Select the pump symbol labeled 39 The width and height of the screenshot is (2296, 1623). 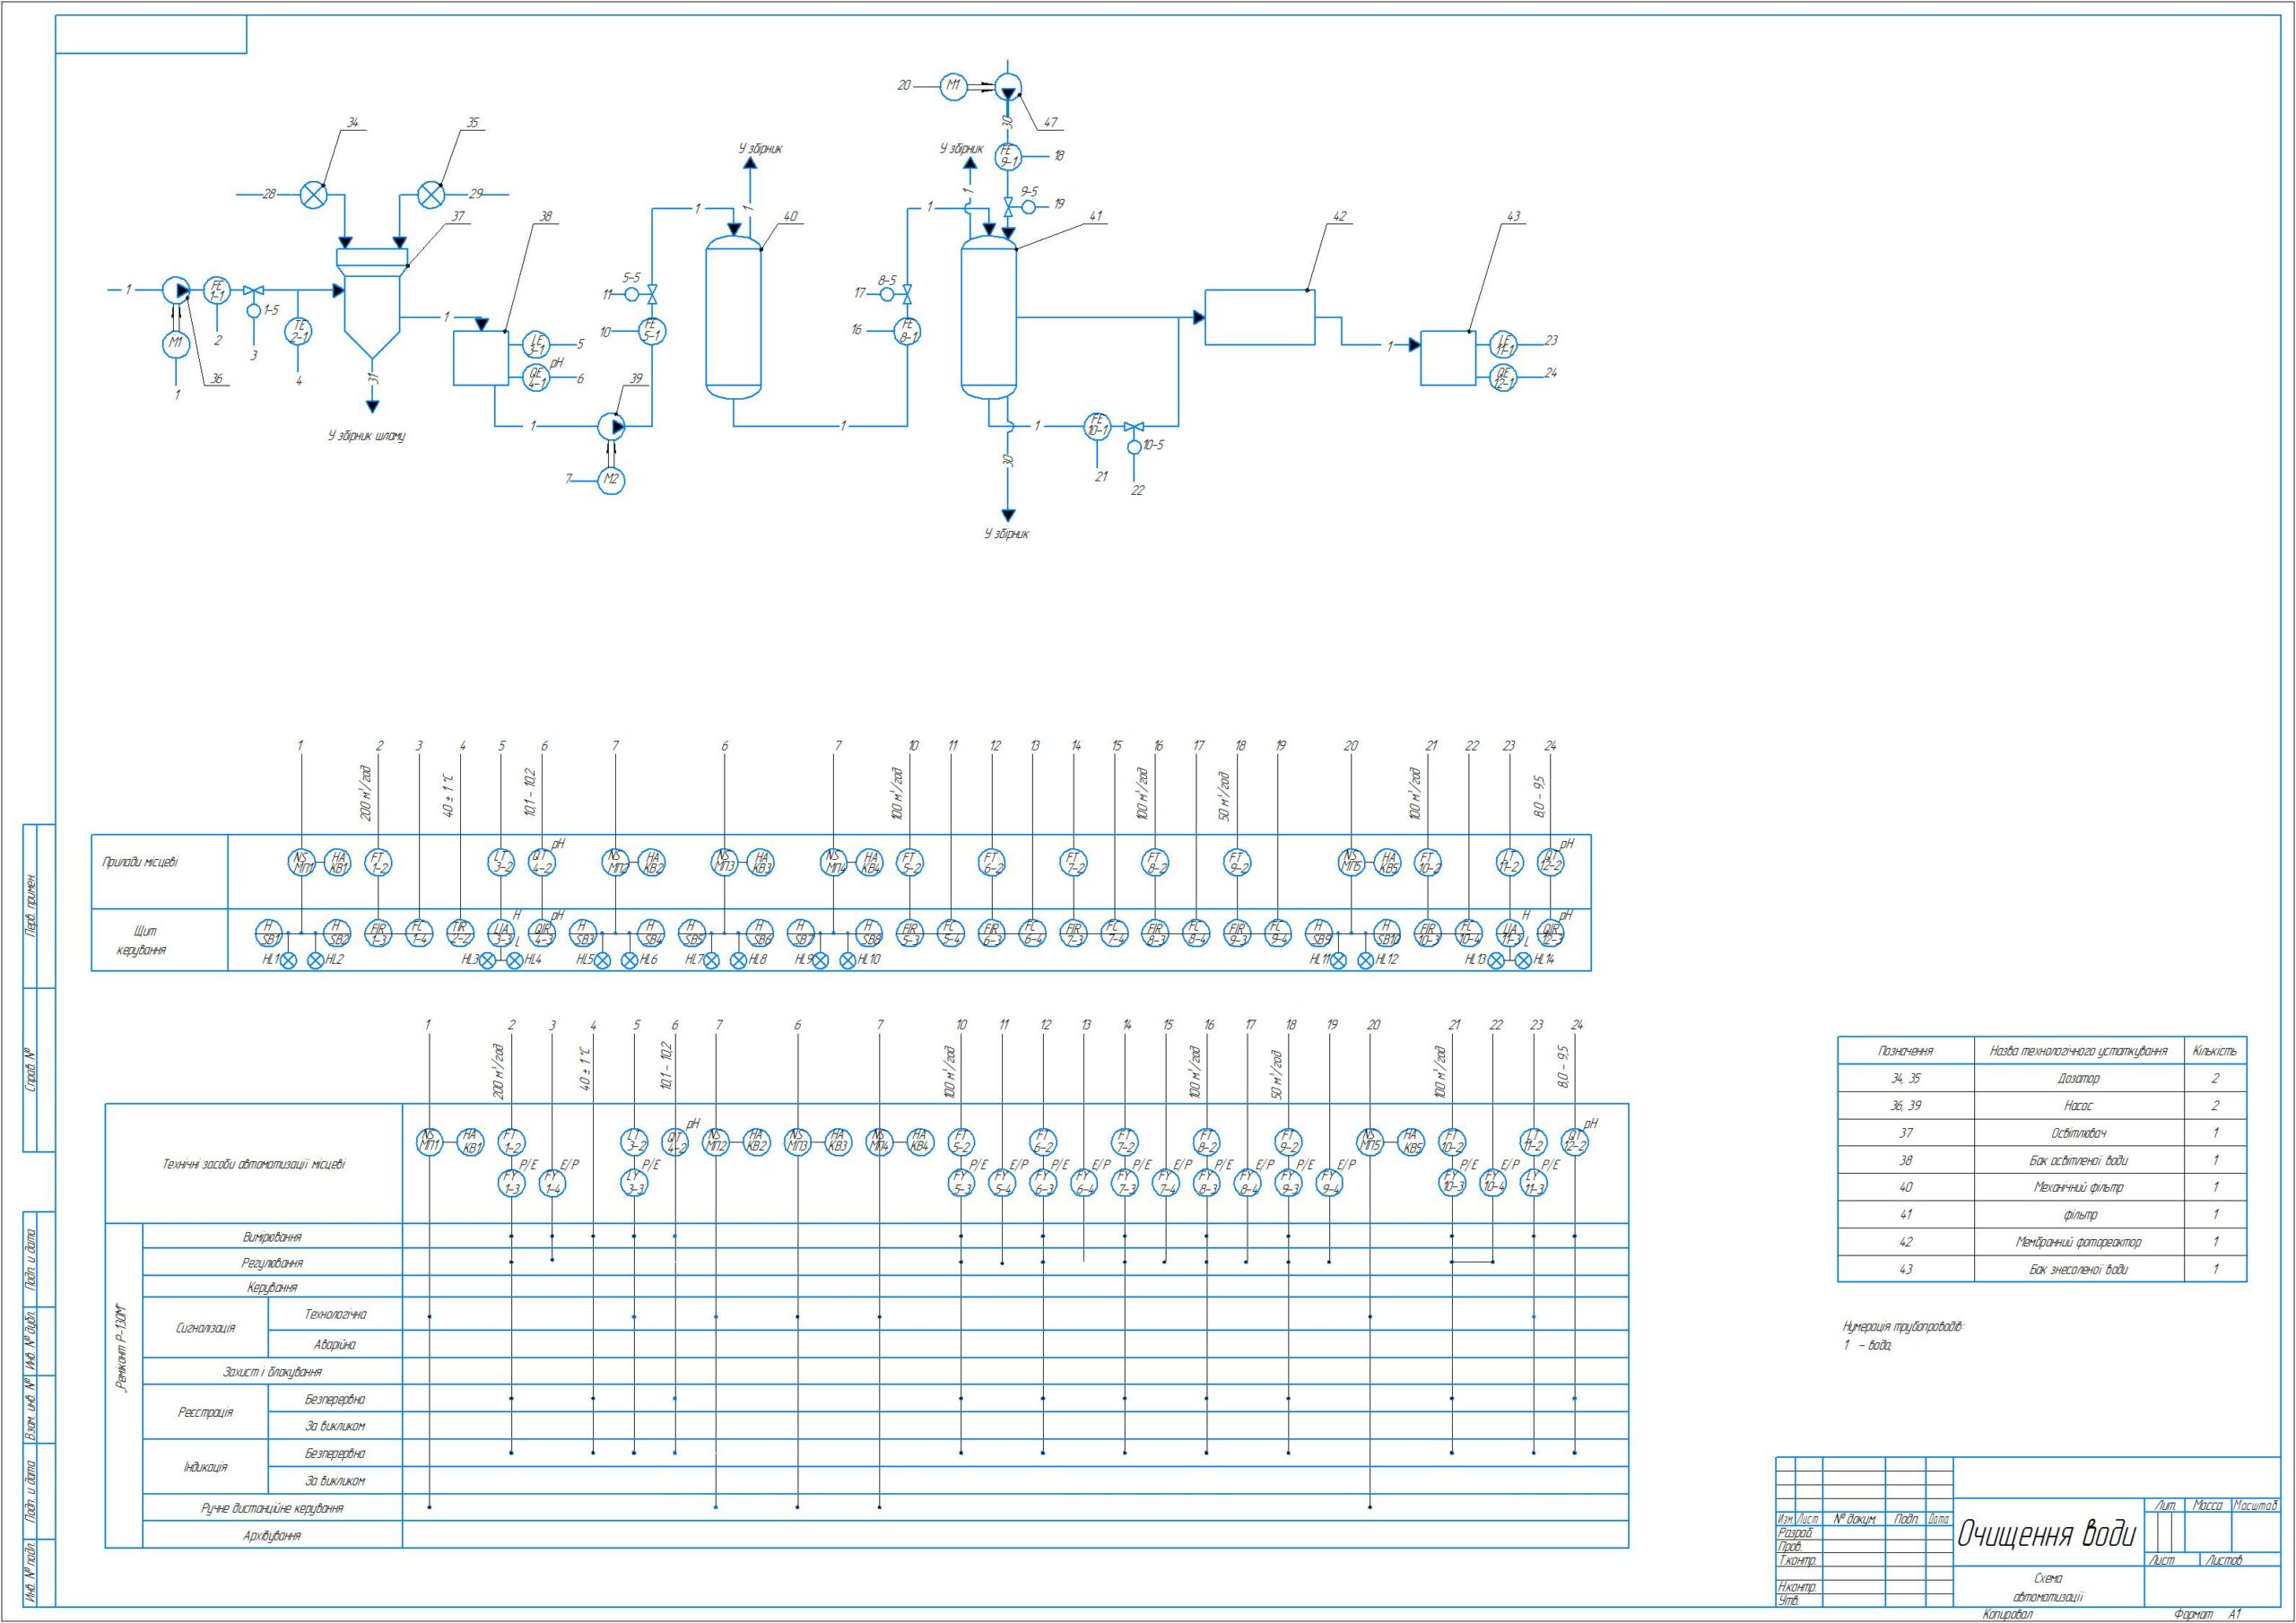click(612, 426)
